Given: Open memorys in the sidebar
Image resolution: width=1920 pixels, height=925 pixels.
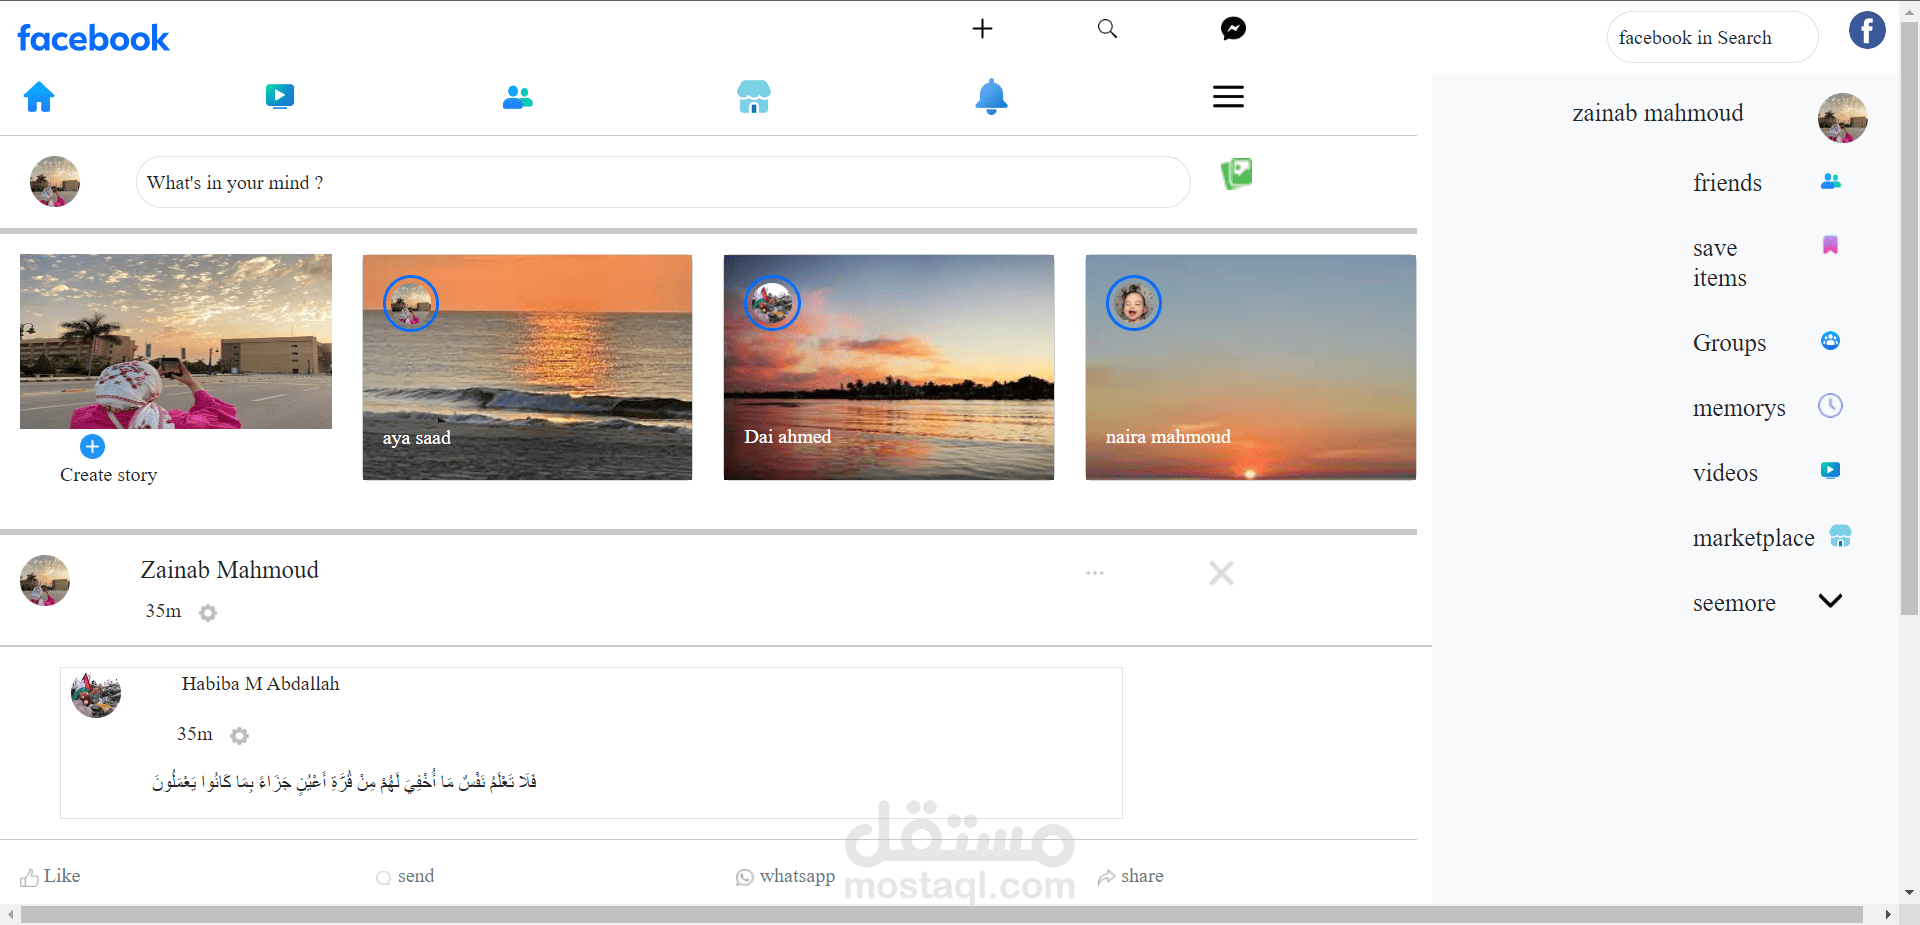Looking at the screenshot, I should (x=1739, y=408).
